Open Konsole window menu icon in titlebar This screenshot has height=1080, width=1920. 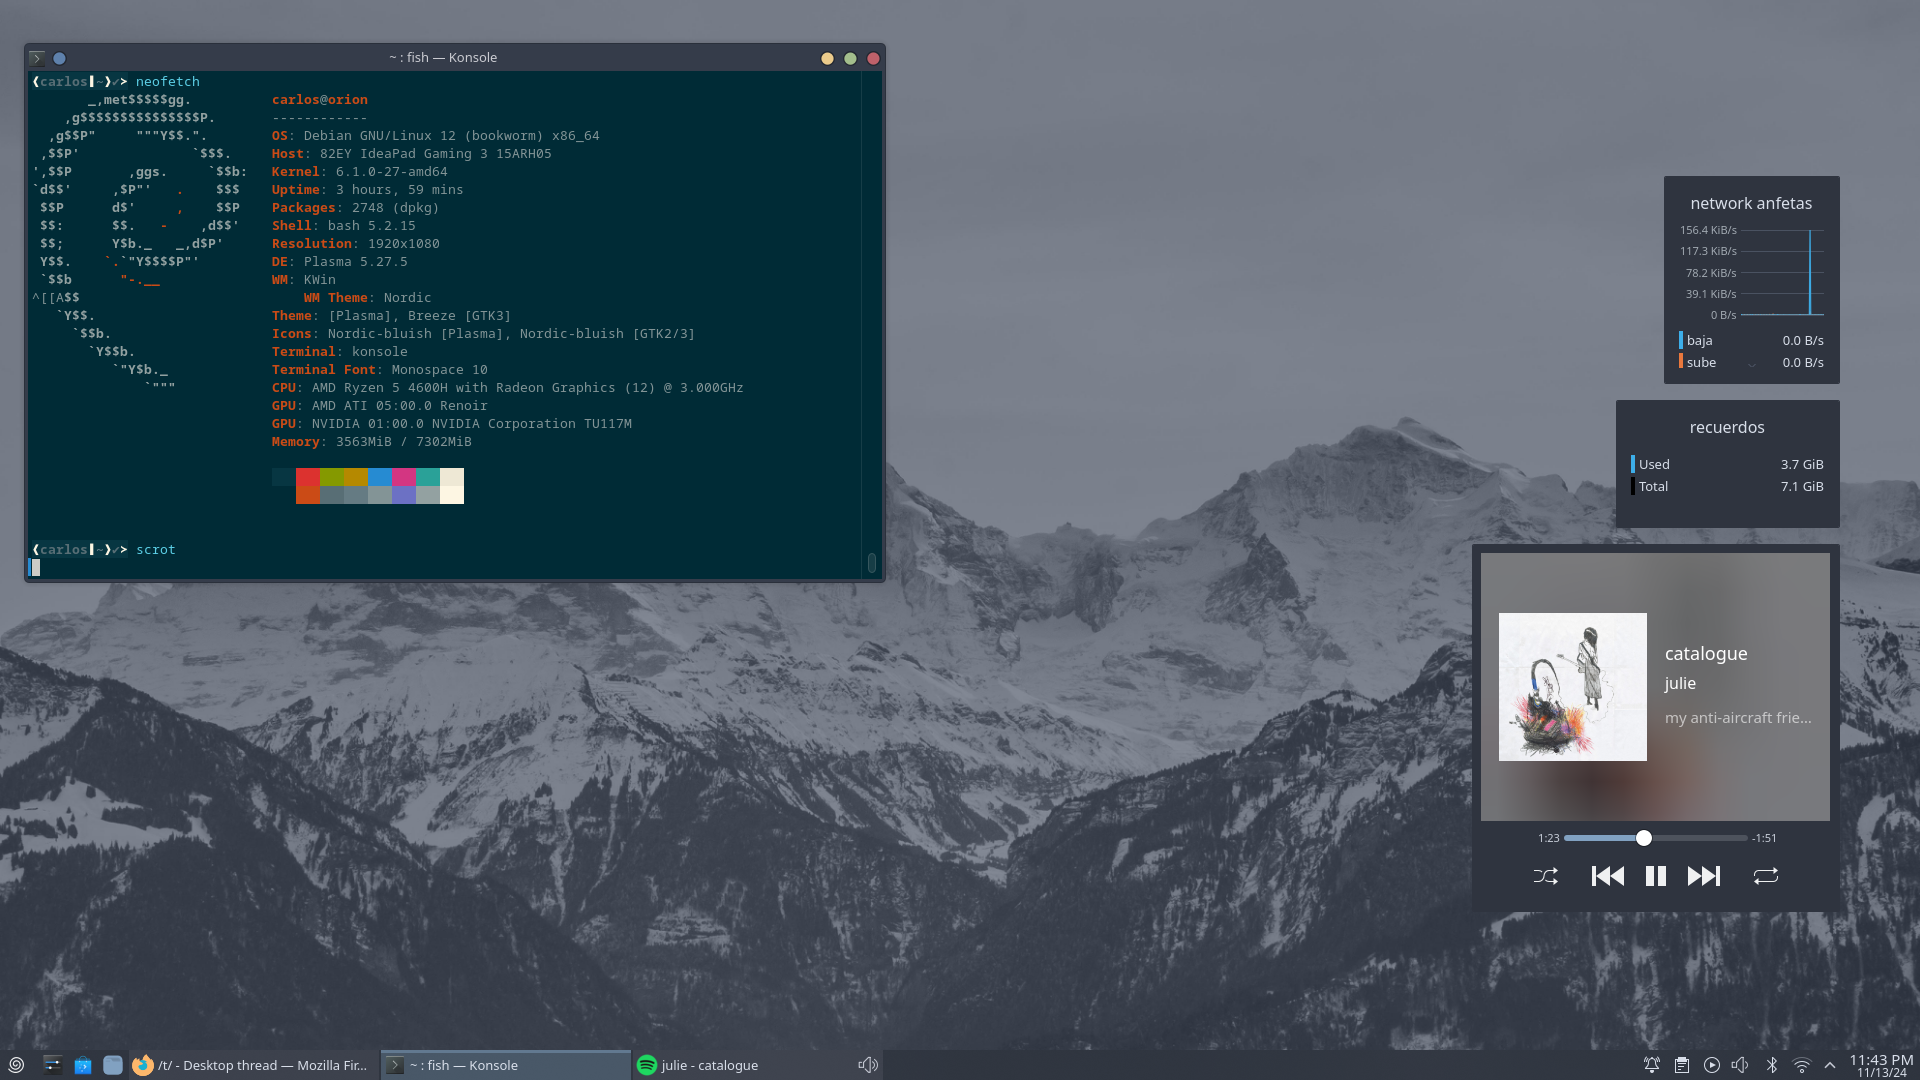point(37,58)
